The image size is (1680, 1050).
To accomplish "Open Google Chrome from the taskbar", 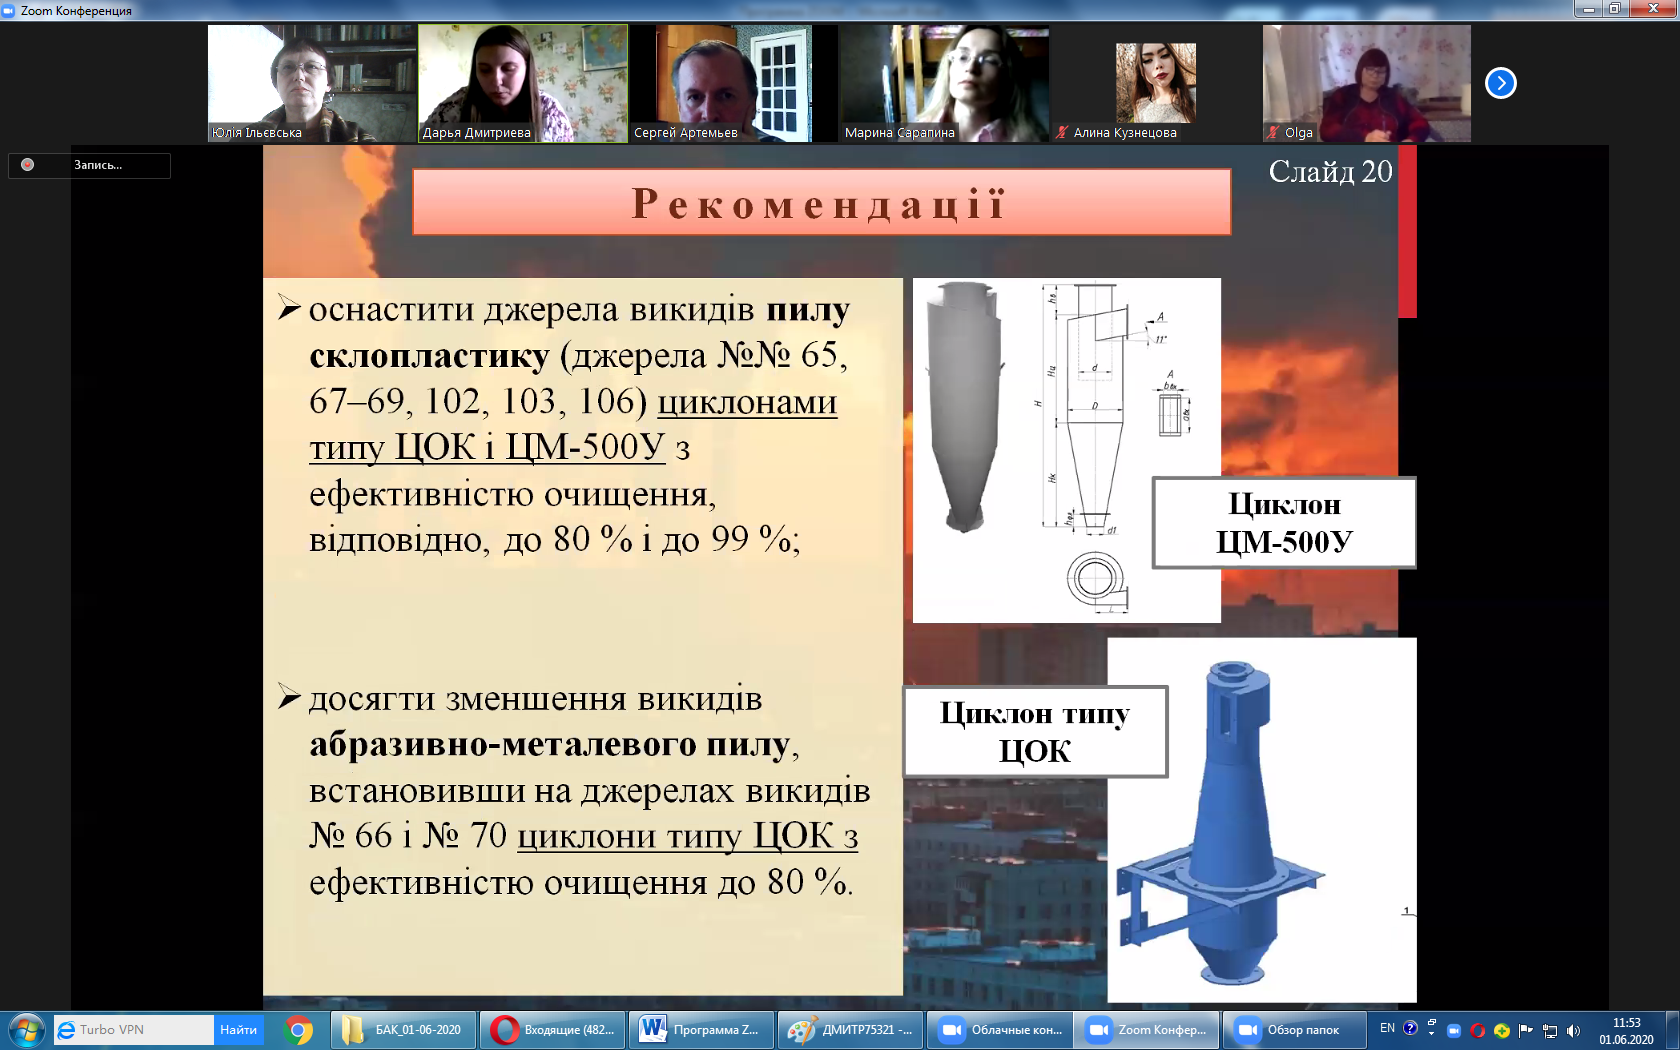I will (298, 1030).
